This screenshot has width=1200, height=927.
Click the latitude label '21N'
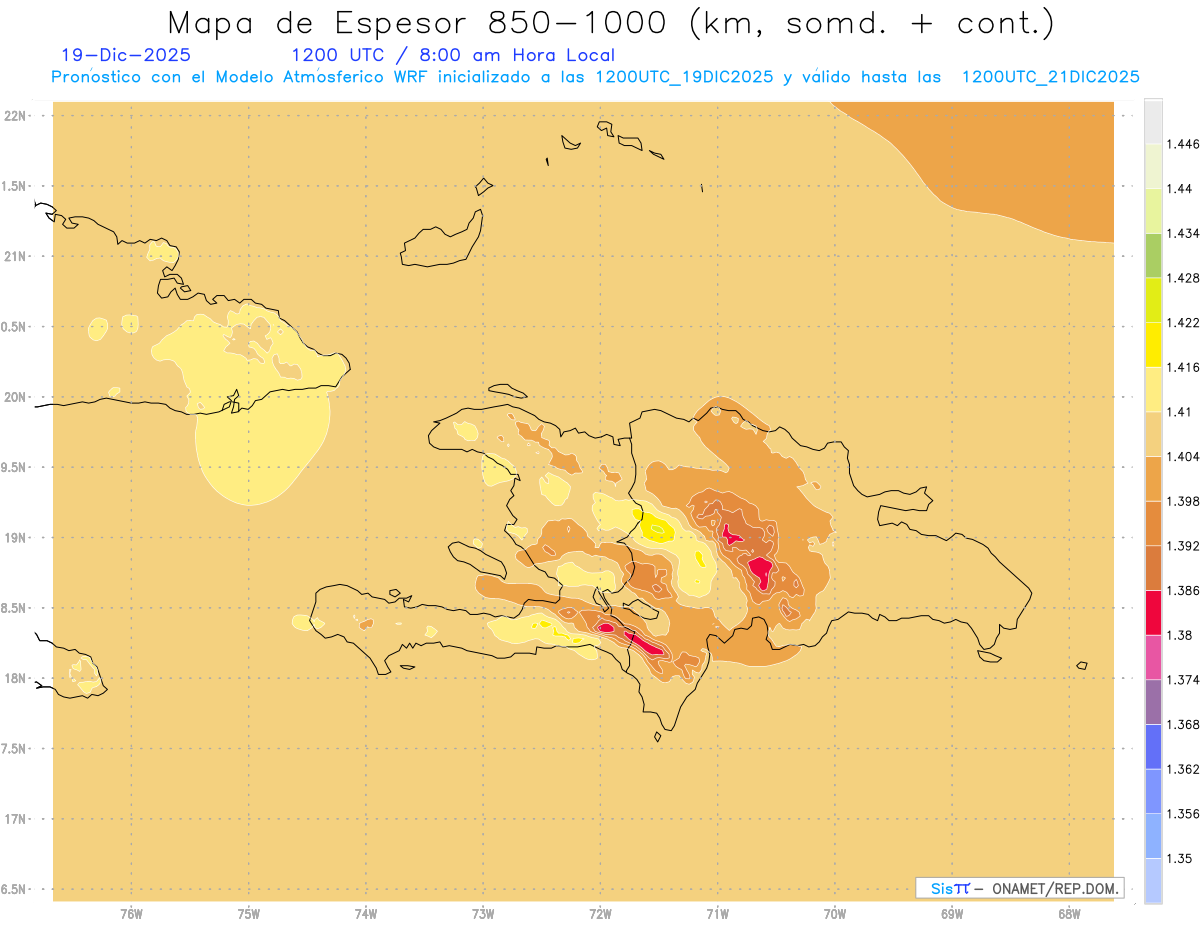tap(16, 256)
